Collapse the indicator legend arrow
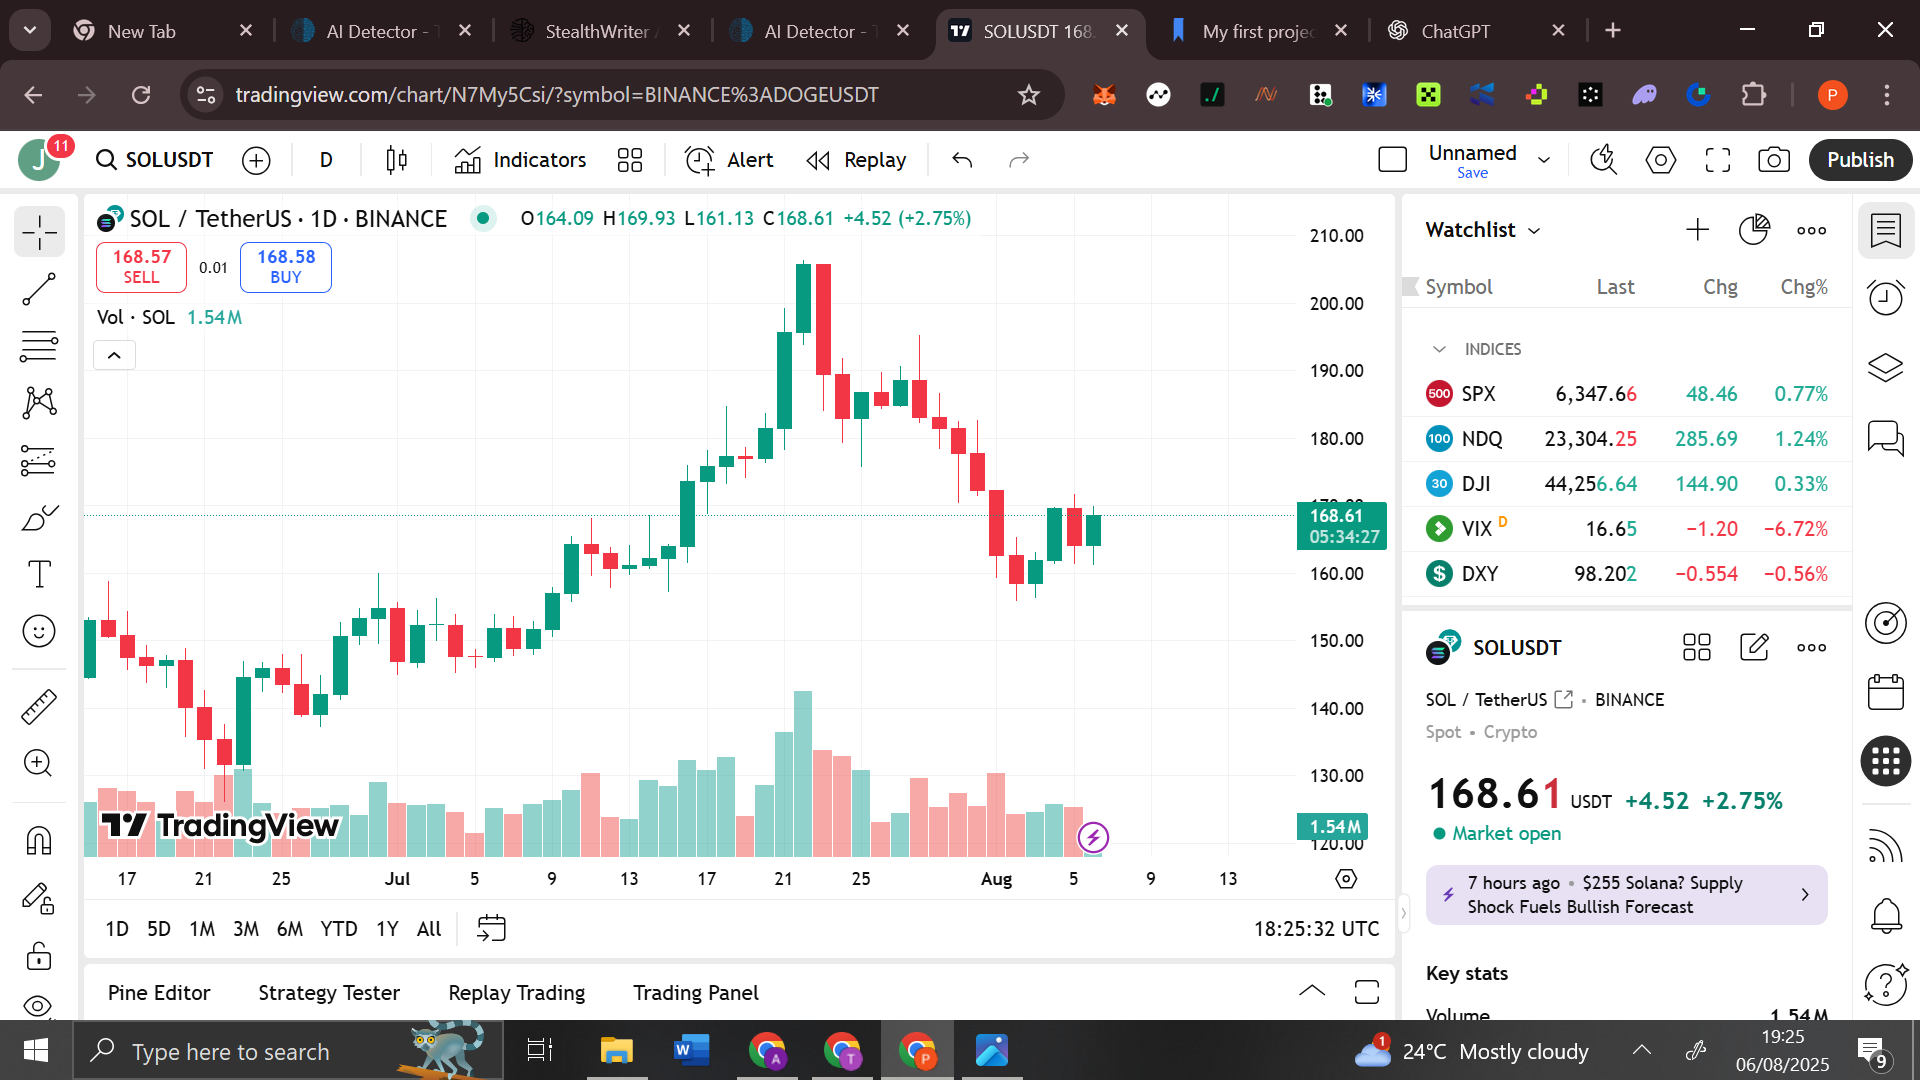The width and height of the screenshot is (1920, 1080). (114, 355)
